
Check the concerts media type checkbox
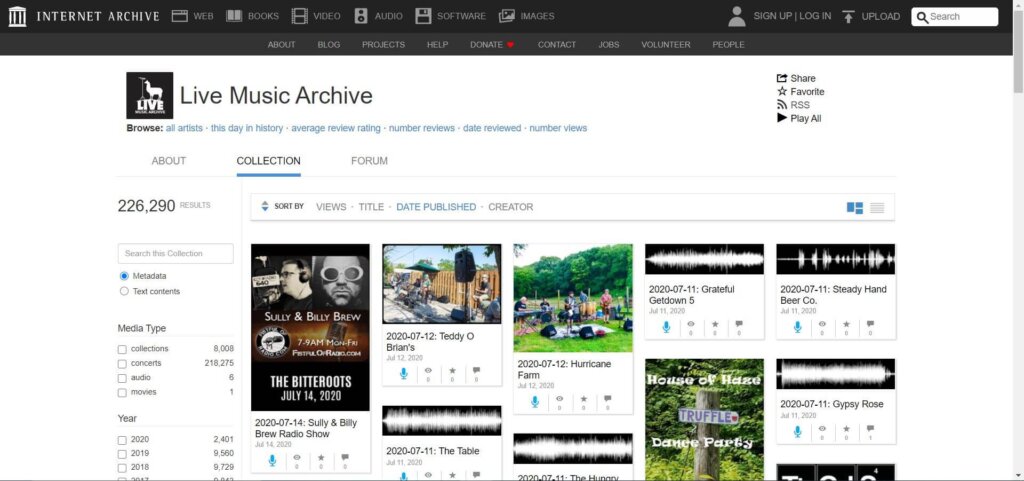click(x=122, y=364)
